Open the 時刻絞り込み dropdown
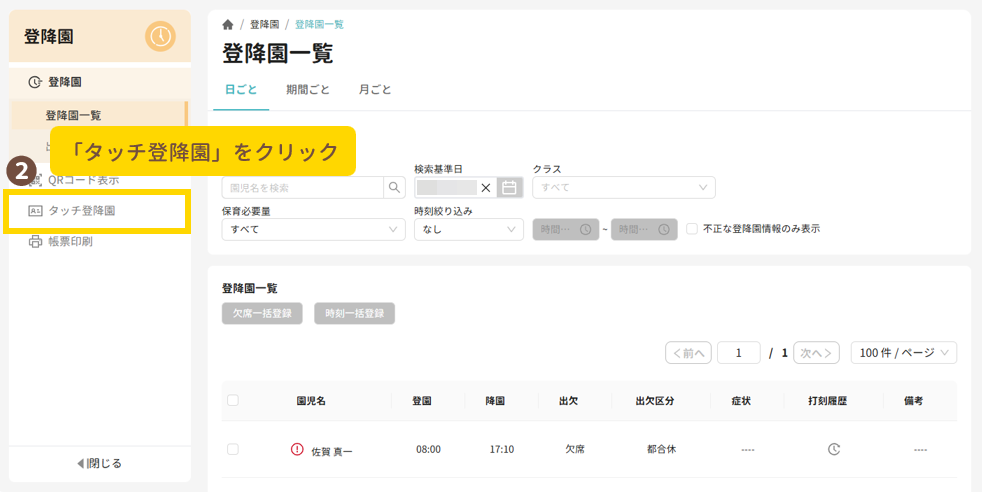This screenshot has height=492, width=982. (x=468, y=229)
